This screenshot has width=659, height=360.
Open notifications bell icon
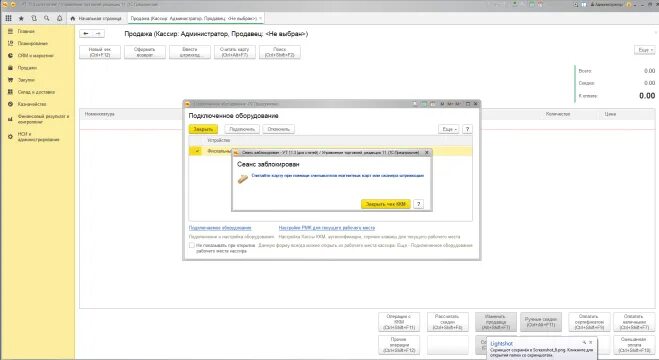click(59, 18)
